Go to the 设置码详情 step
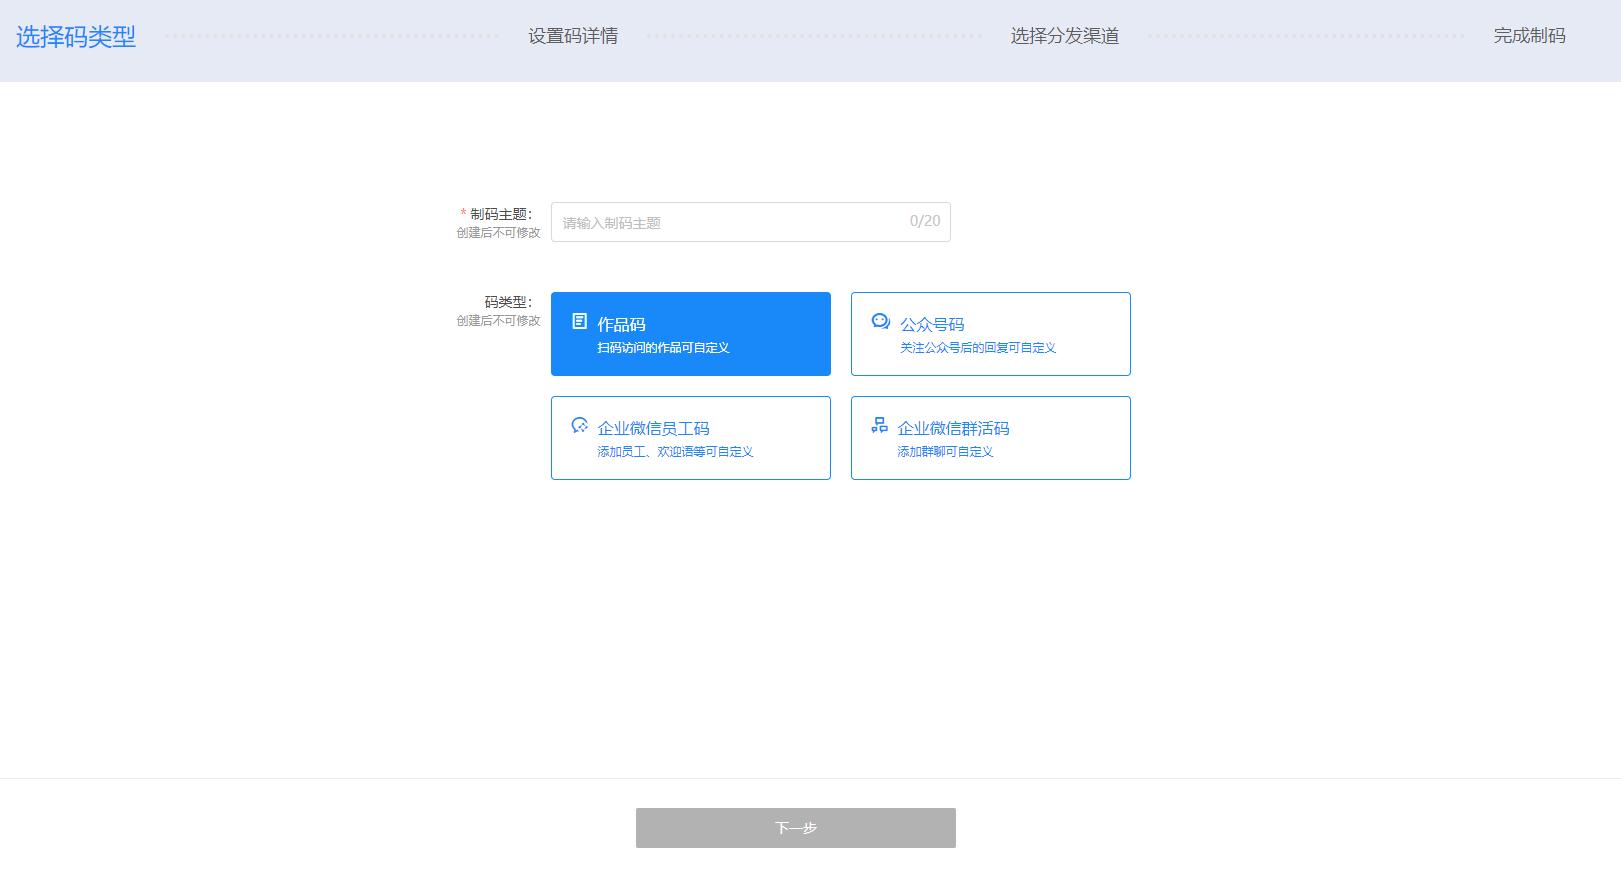1621x876 pixels. [573, 36]
